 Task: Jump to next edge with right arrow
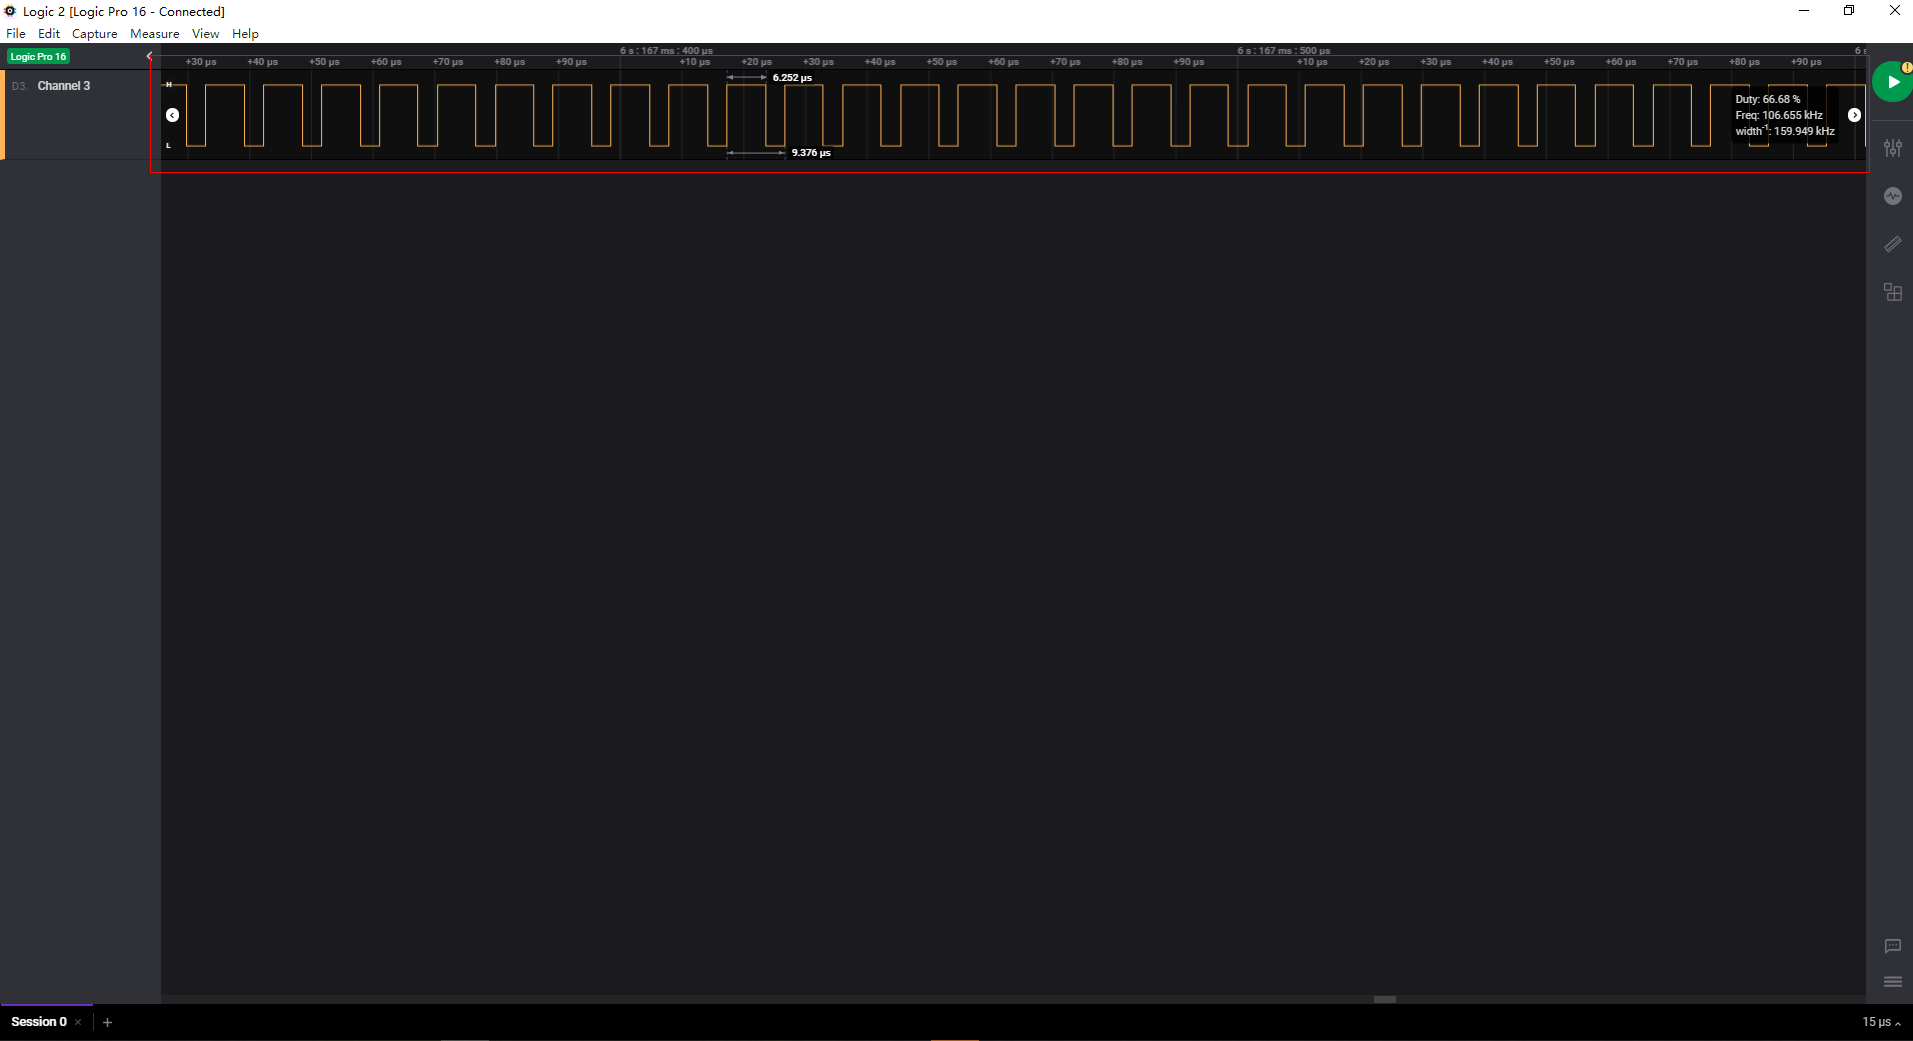click(1854, 115)
